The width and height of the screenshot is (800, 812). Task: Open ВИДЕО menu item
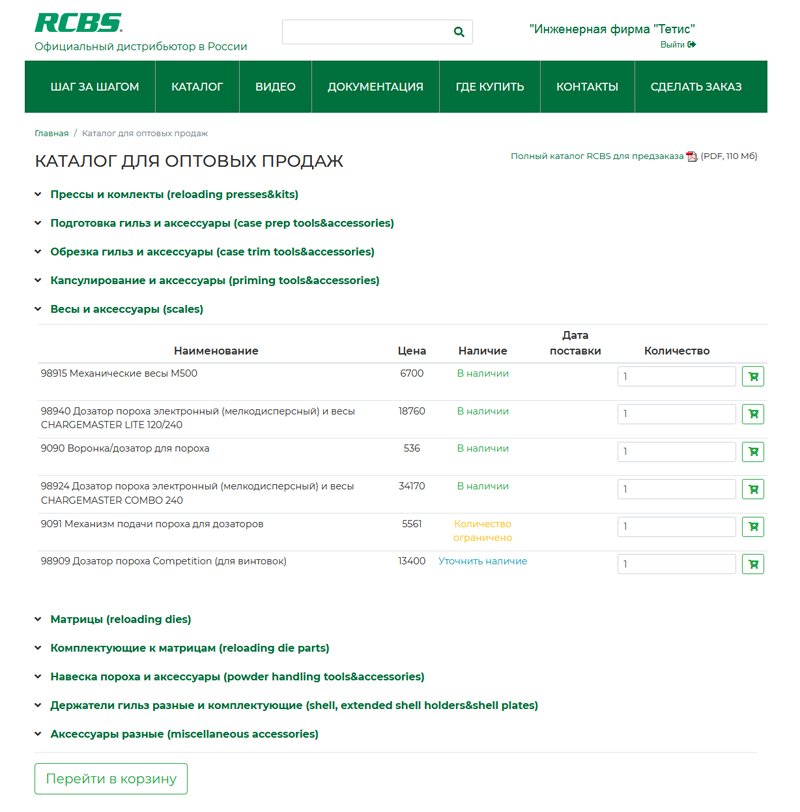(x=275, y=86)
